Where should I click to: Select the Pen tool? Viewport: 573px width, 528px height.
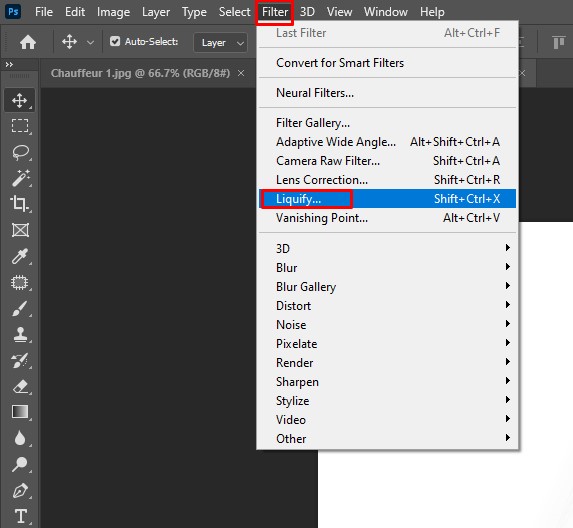tap(20, 491)
